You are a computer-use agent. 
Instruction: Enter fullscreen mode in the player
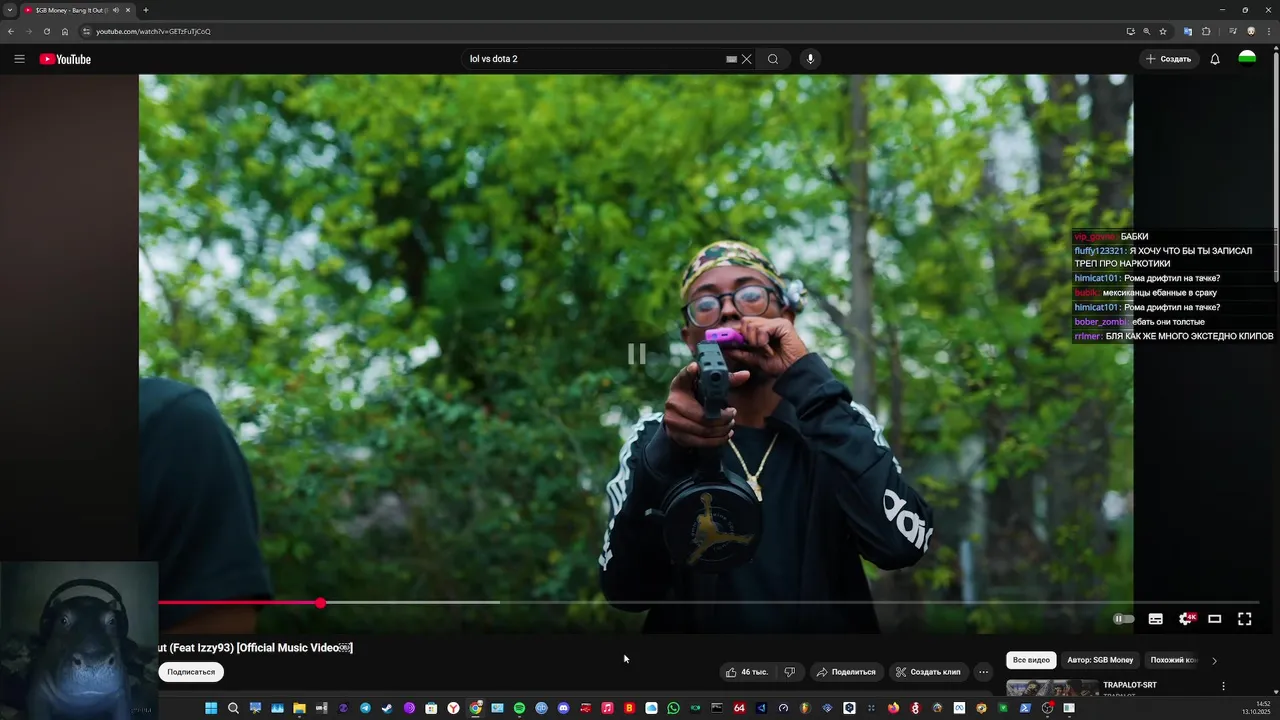tap(1245, 619)
